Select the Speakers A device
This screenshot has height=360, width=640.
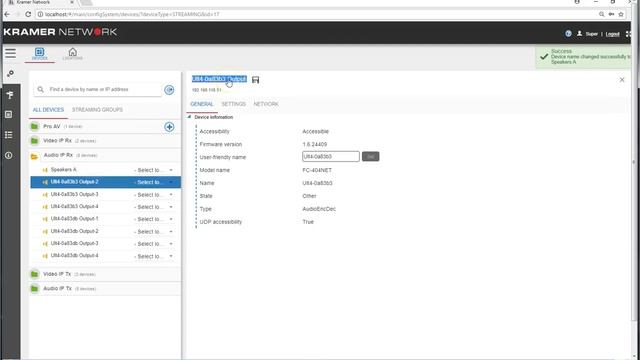[x=64, y=170]
